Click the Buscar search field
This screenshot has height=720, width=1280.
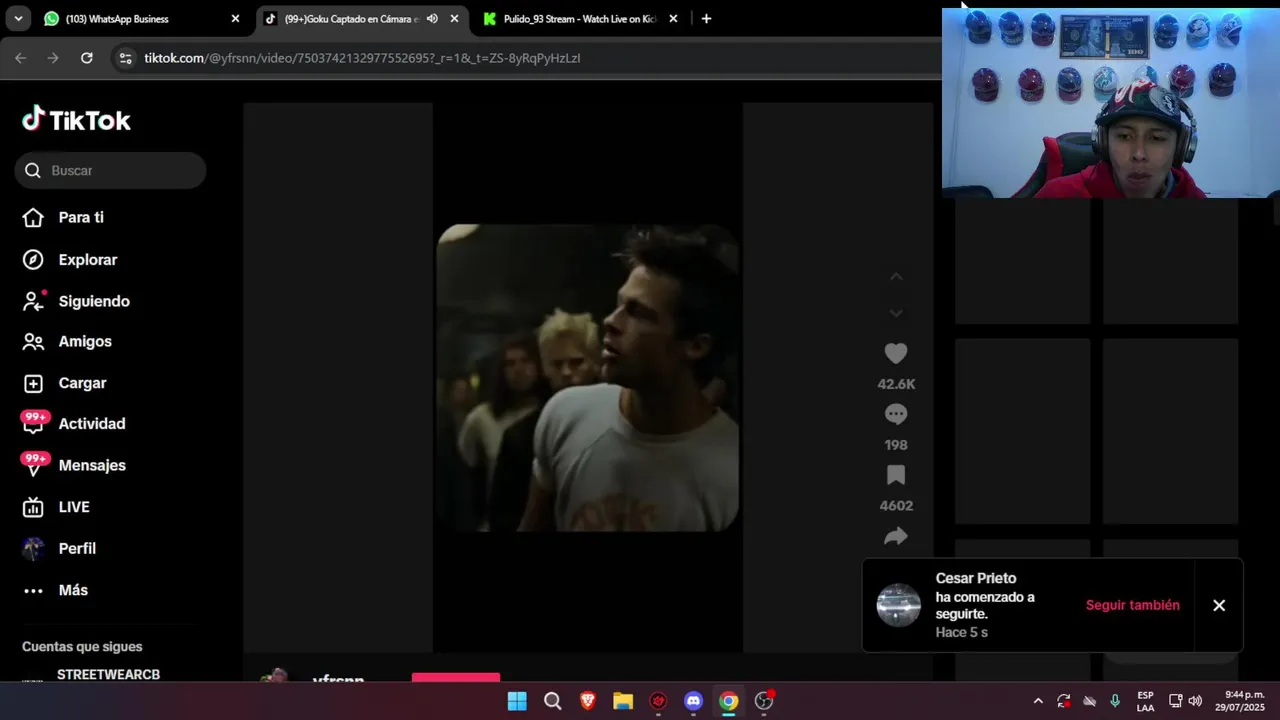(110, 170)
